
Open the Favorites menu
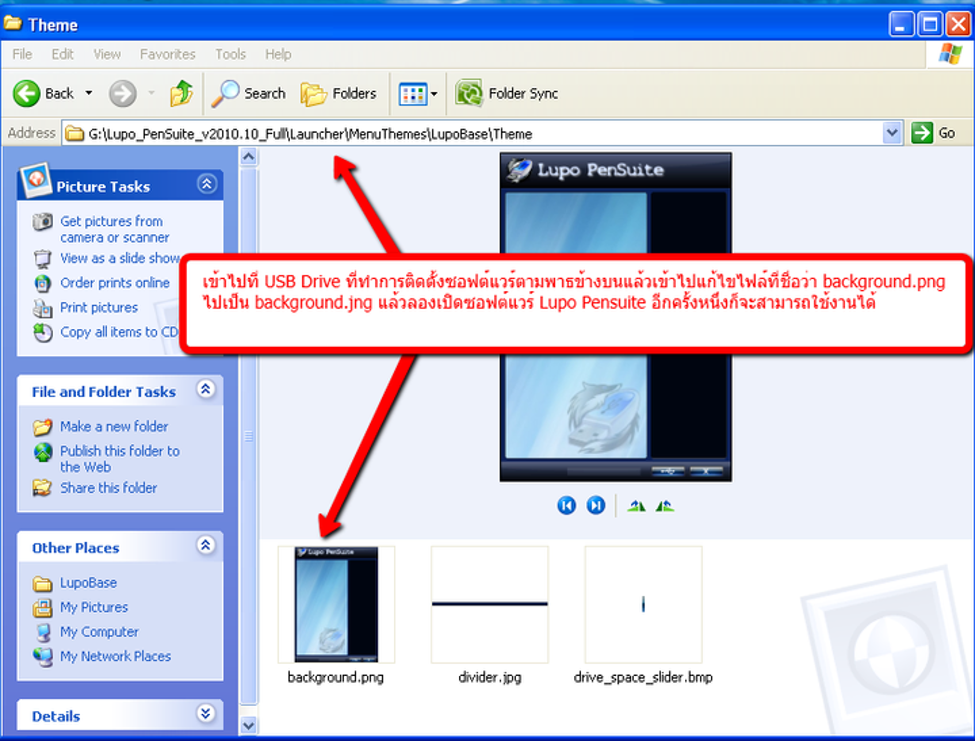click(168, 54)
